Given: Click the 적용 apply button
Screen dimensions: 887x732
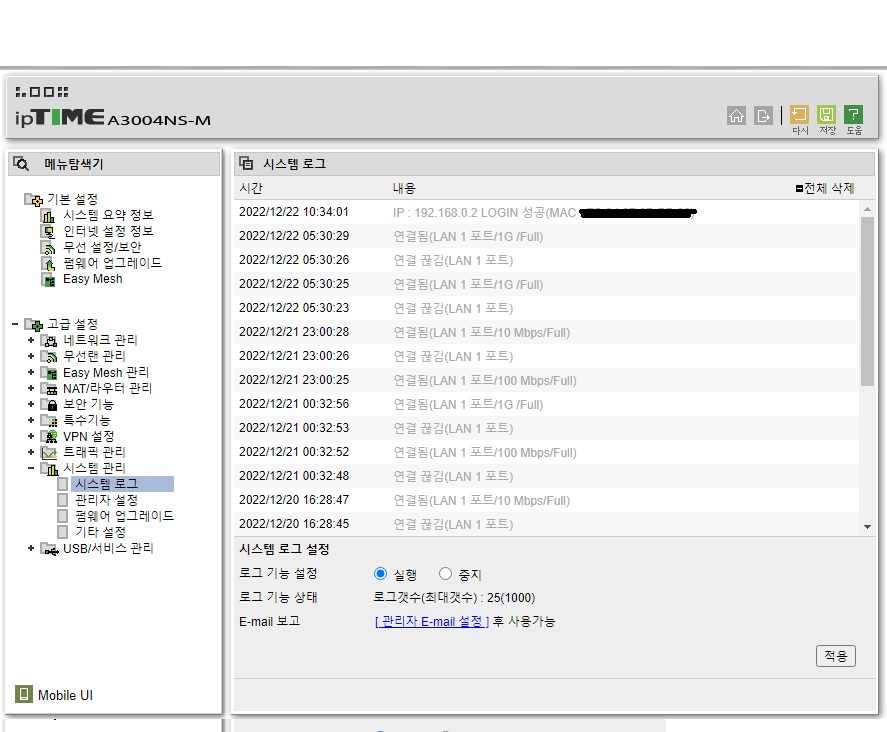Looking at the screenshot, I should (x=836, y=656).
